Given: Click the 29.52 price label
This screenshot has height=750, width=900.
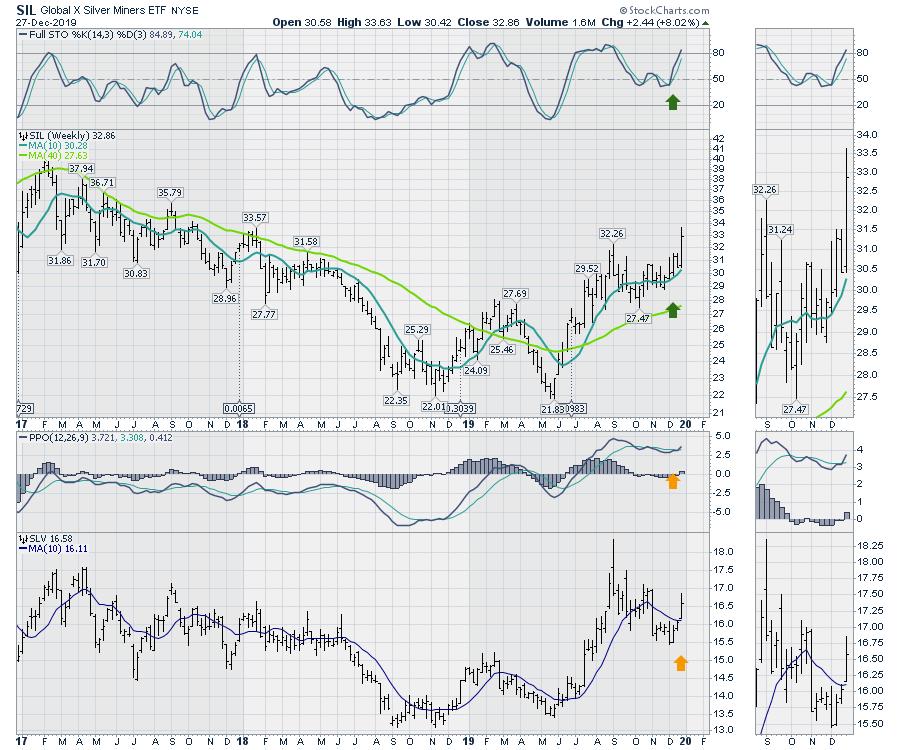Looking at the screenshot, I should [587, 269].
